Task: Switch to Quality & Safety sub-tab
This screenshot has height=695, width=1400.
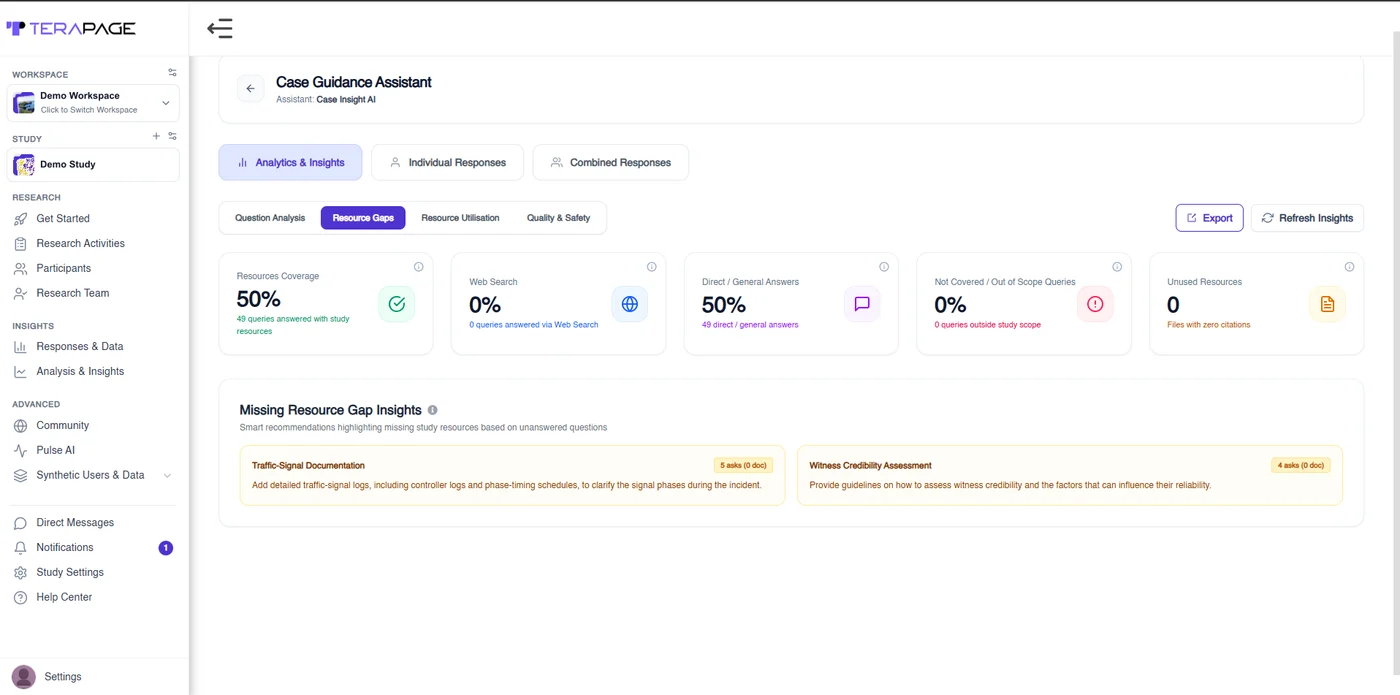Action: tap(558, 218)
